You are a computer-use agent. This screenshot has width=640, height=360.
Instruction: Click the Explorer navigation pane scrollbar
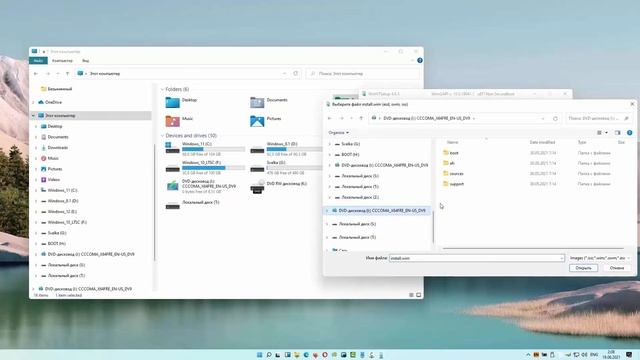tap(154, 202)
